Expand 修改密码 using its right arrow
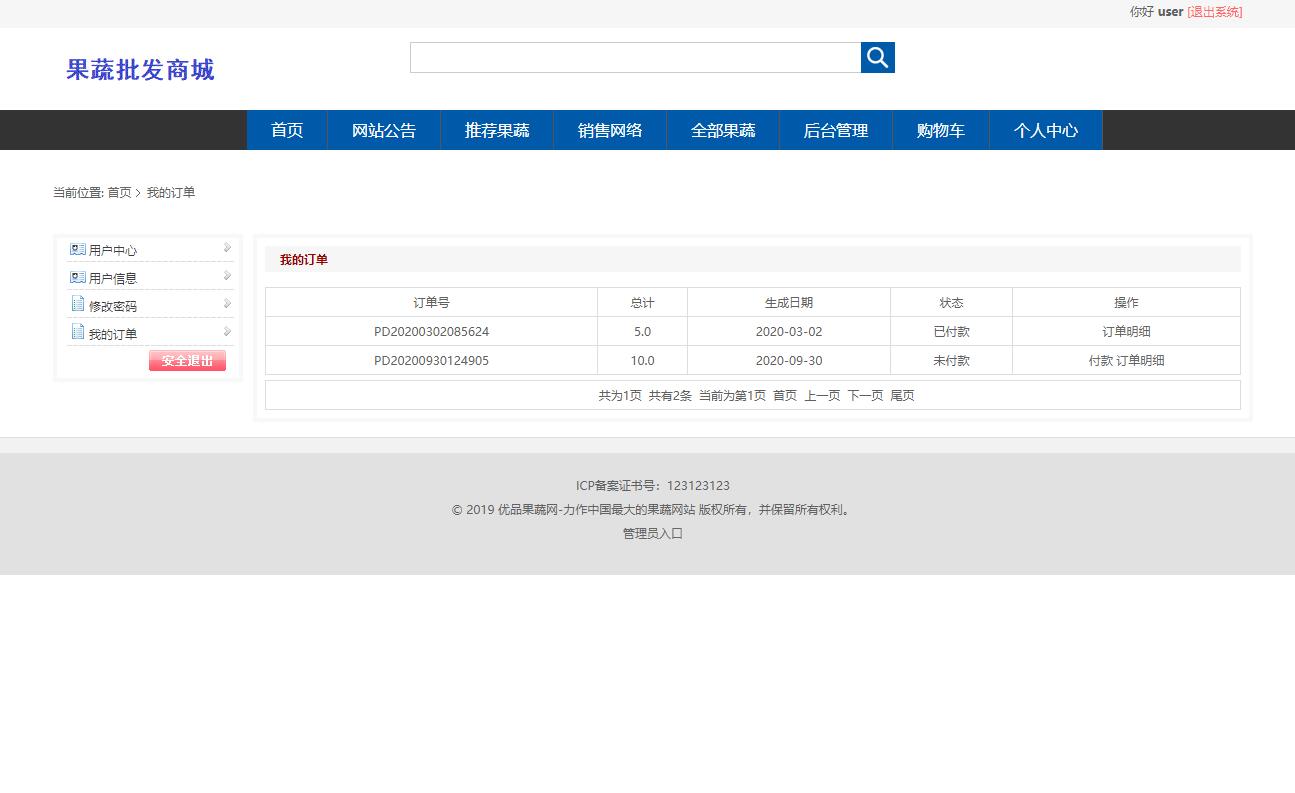The image size is (1295, 793). [x=227, y=304]
